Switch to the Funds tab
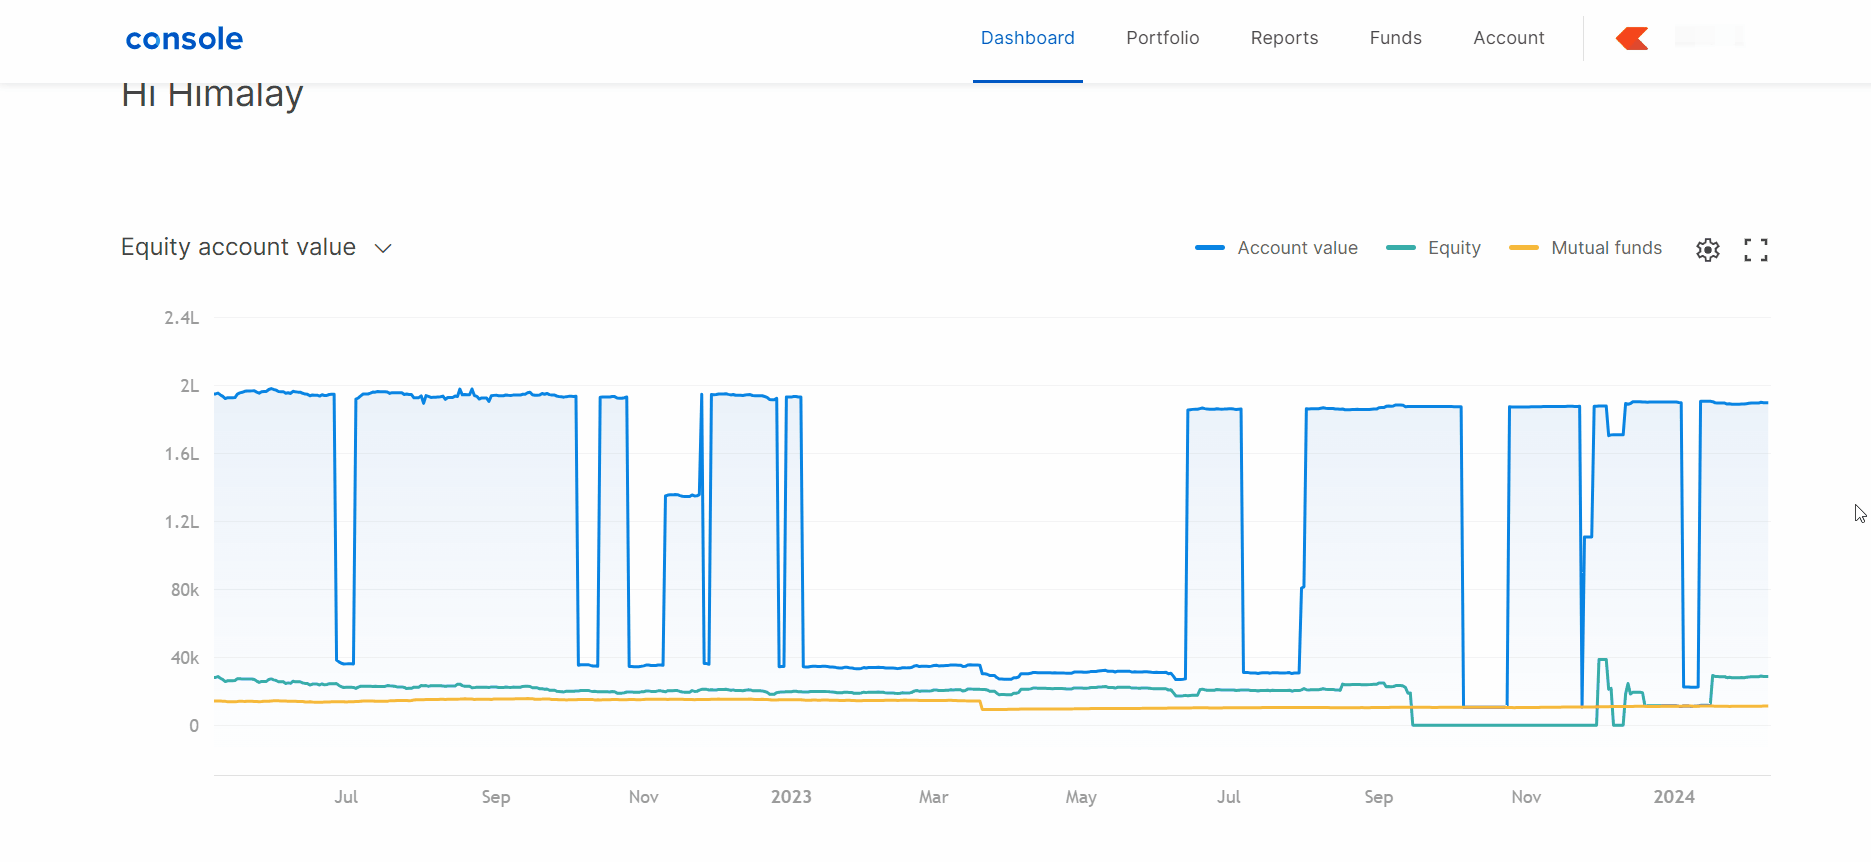This screenshot has height=862, width=1871. 1395,38
